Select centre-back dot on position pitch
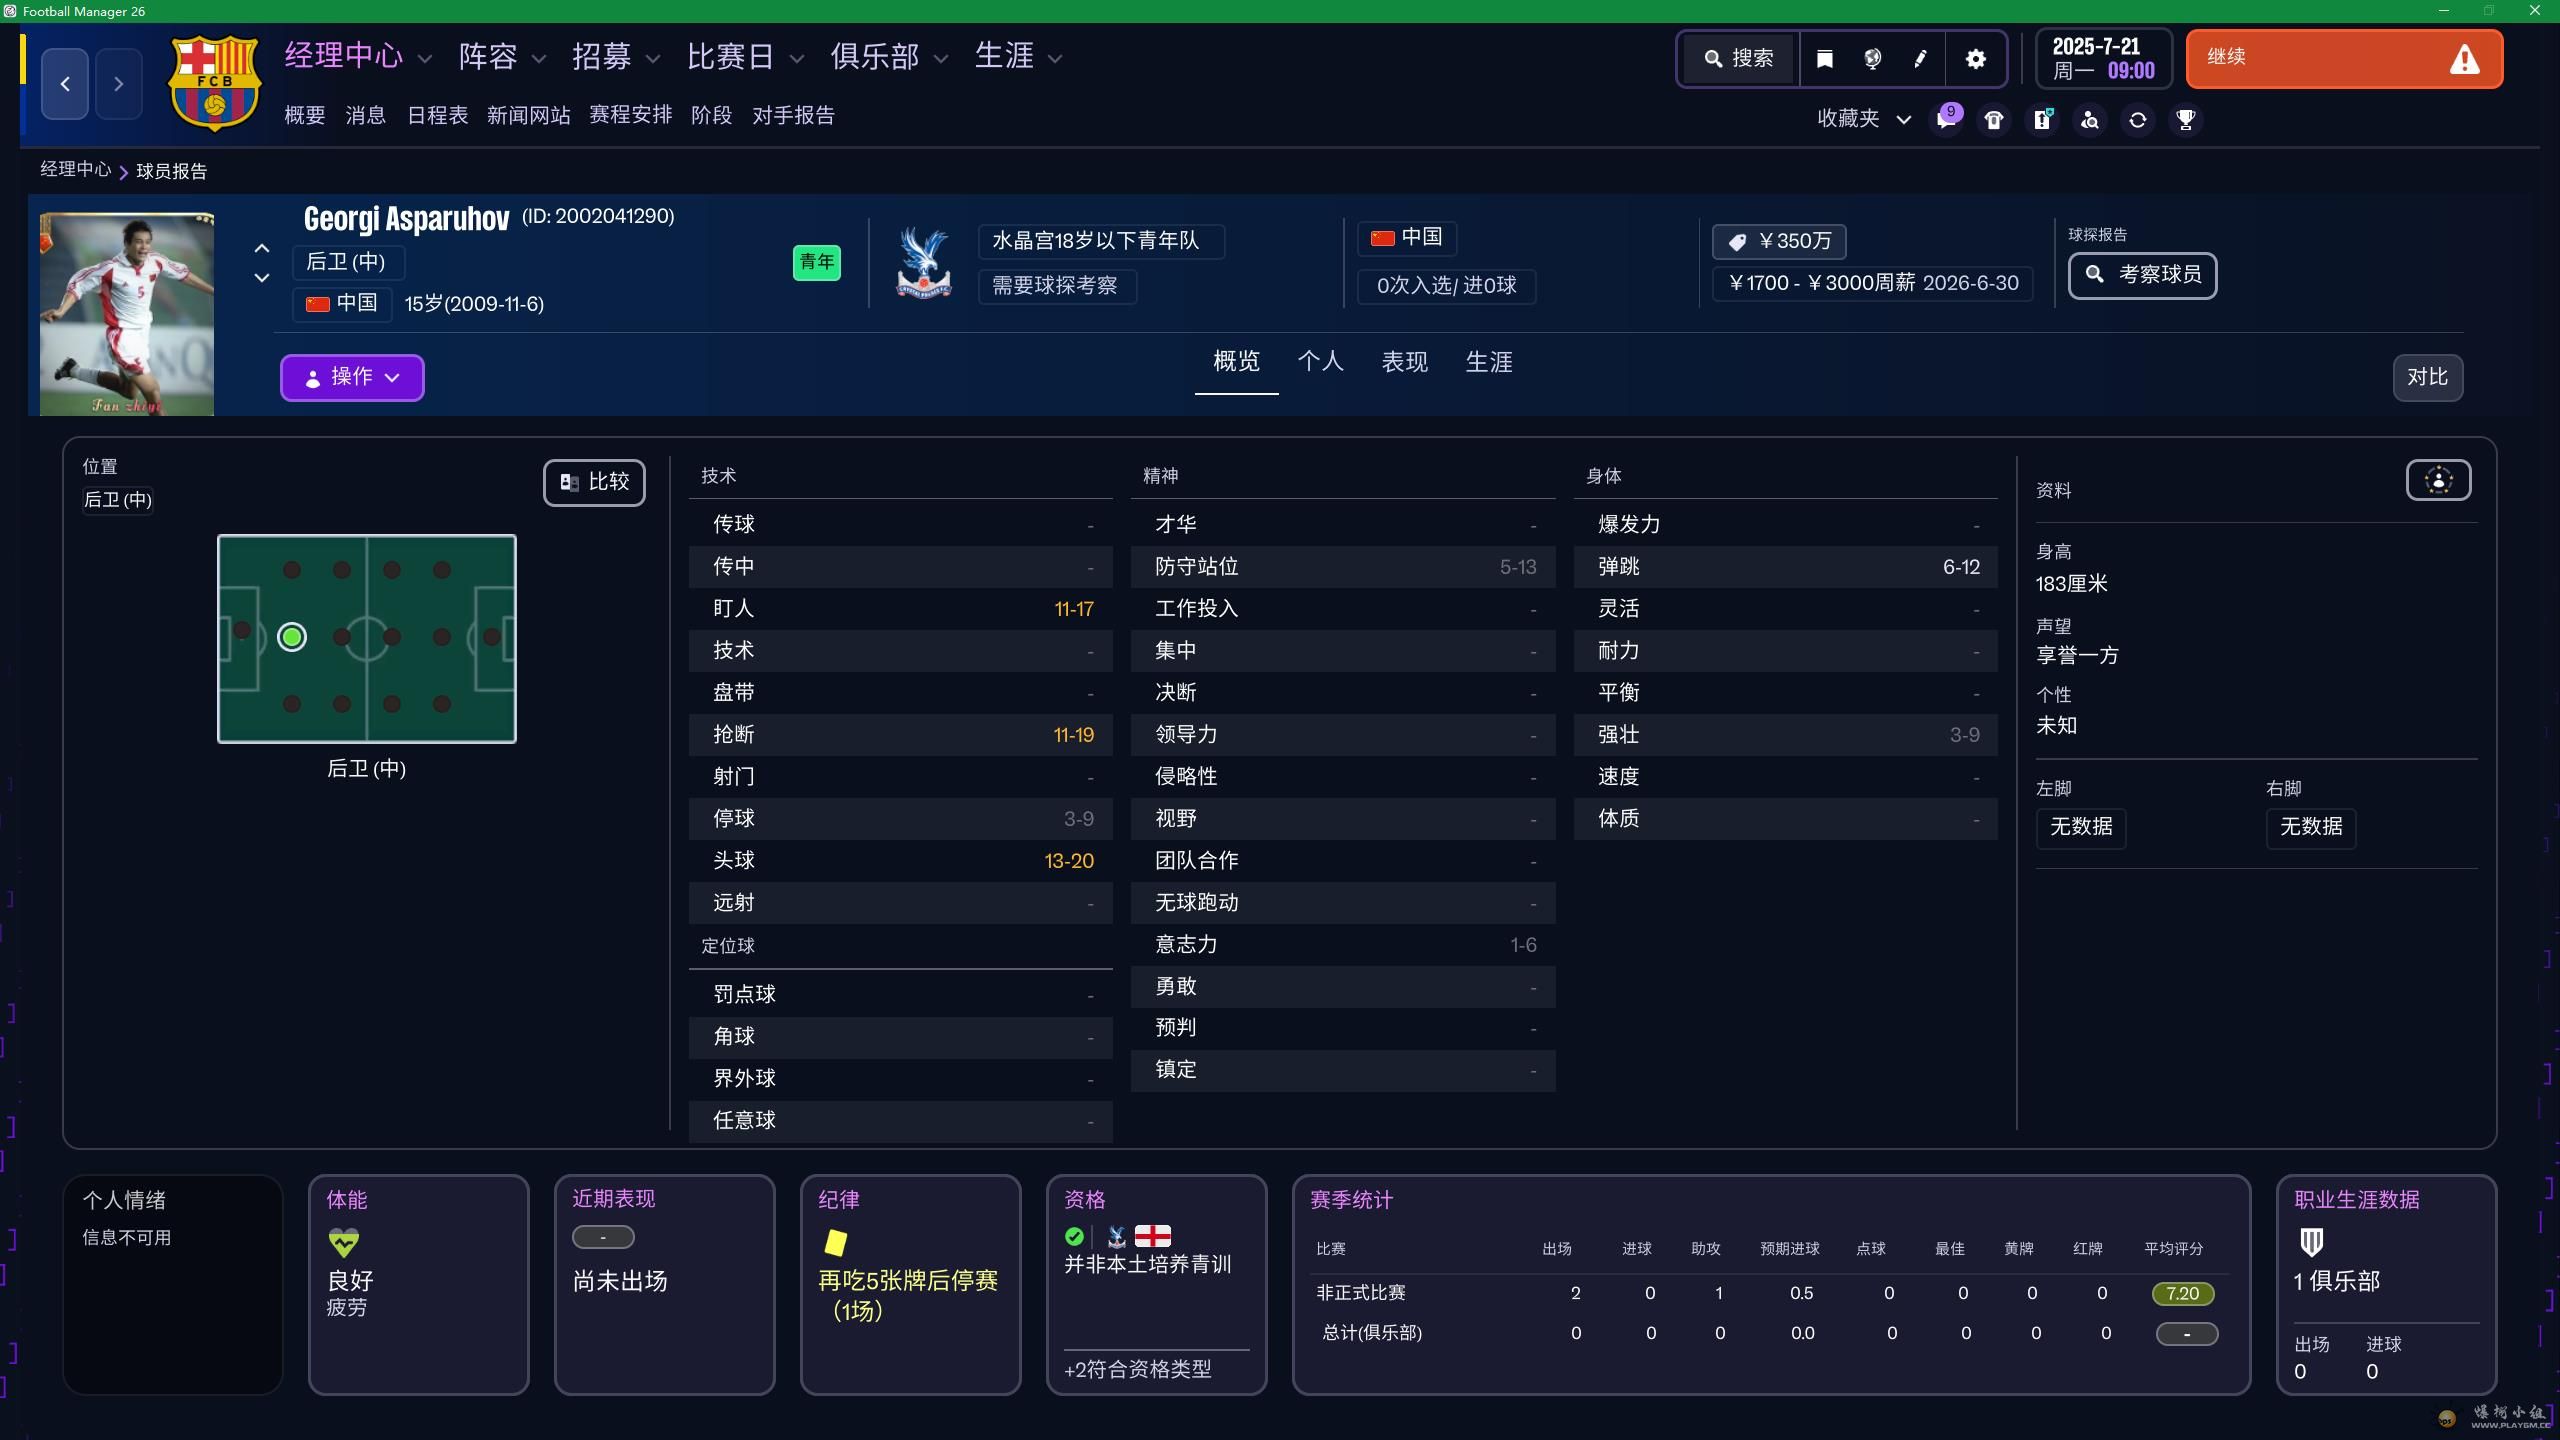This screenshot has width=2560, height=1440. [x=292, y=637]
